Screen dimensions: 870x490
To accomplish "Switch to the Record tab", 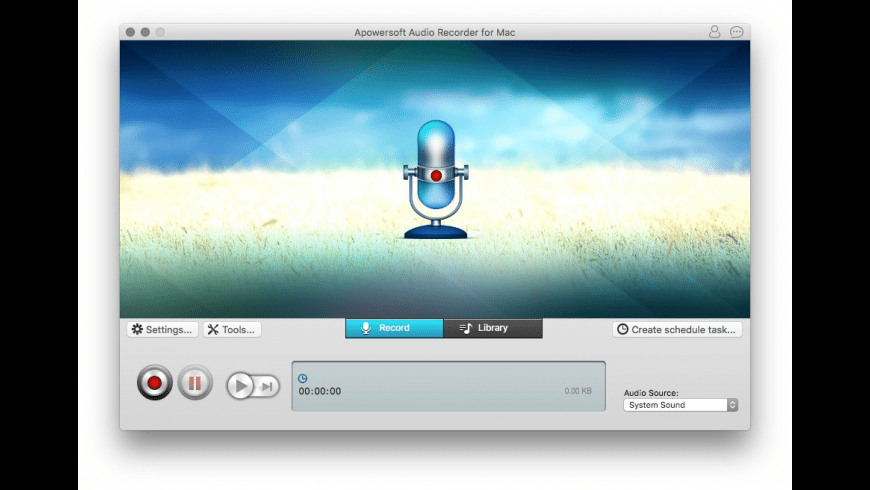I will pyautogui.click(x=394, y=328).
